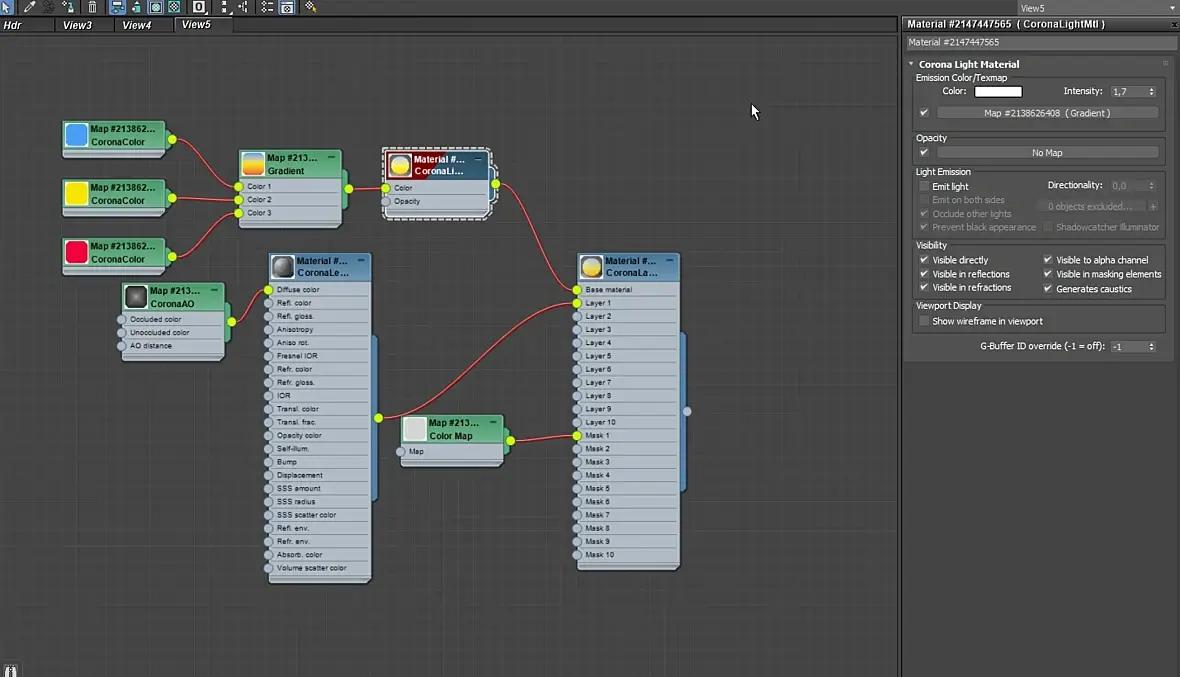Image resolution: width=1180 pixels, height=677 pixels.
Task: Click the trash can delete icon
Action: tap(92, 7)
